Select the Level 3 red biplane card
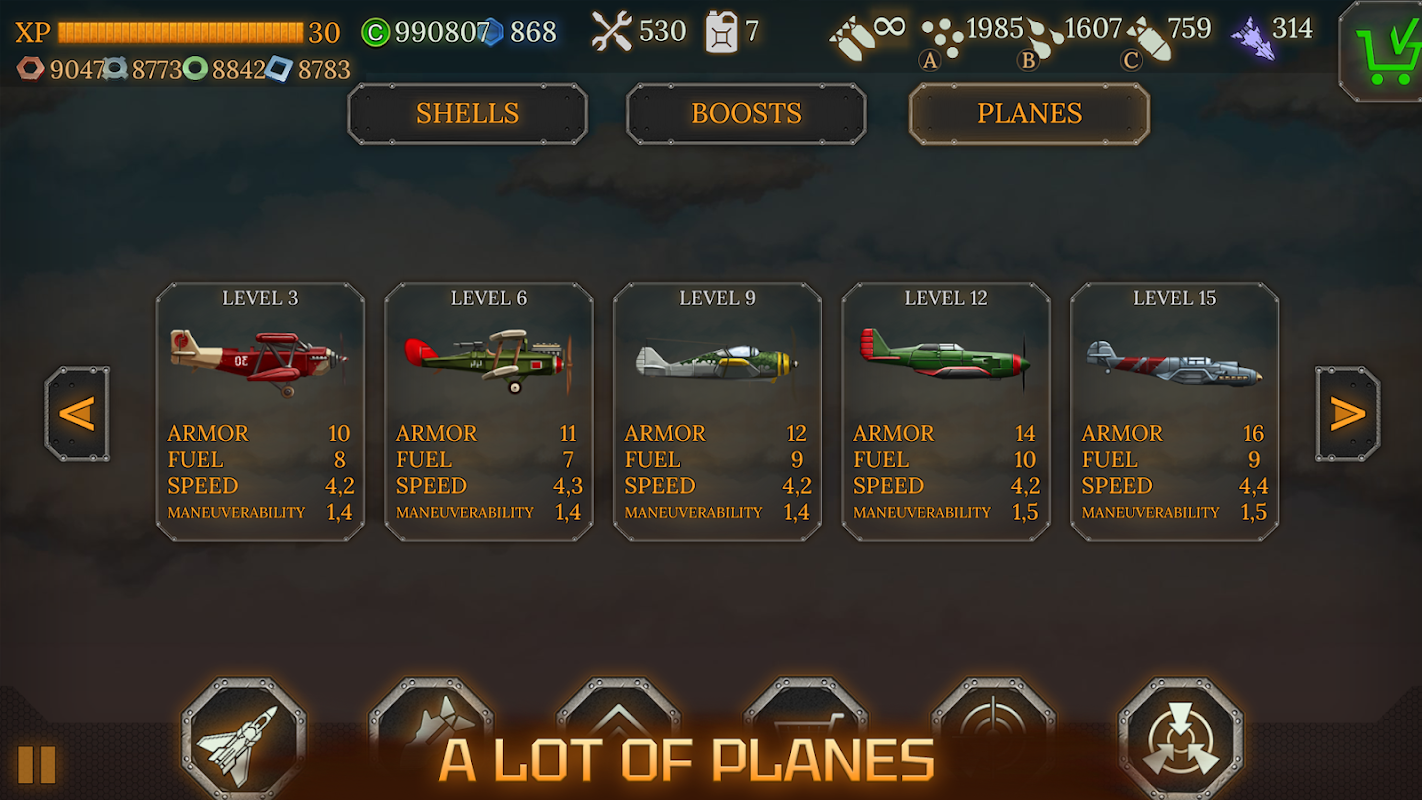Screen dimensions: 1422x800 pos(260,412)
